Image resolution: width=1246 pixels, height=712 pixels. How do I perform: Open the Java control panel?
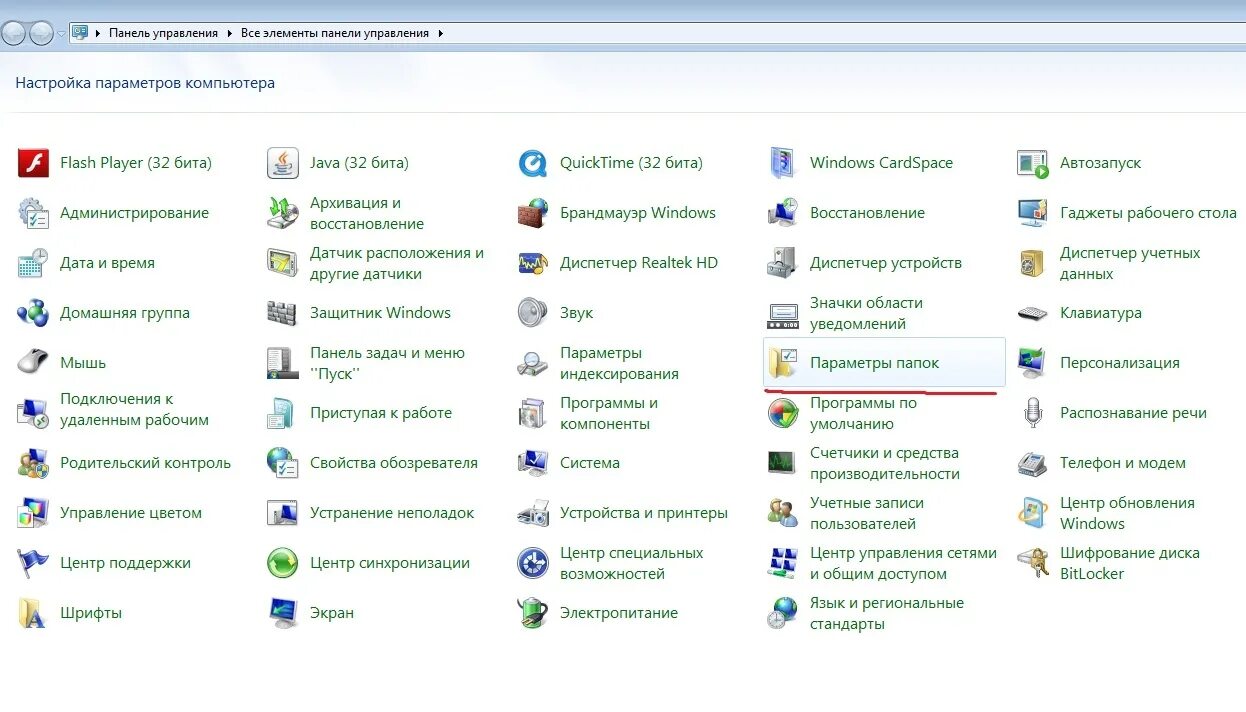(x=358, y=162)
